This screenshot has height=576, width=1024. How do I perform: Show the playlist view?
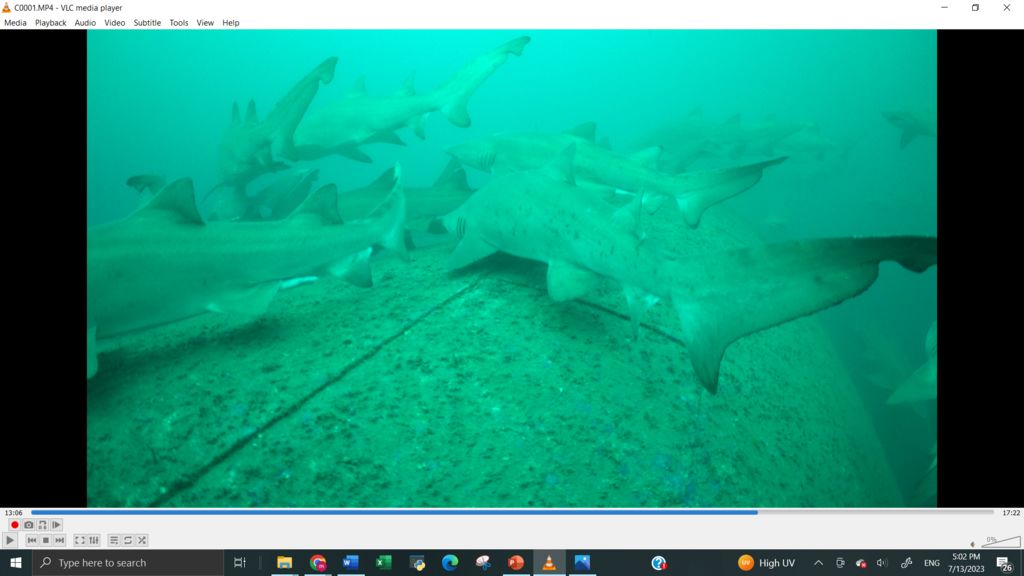pyautogui.click(x=114, y=540)
